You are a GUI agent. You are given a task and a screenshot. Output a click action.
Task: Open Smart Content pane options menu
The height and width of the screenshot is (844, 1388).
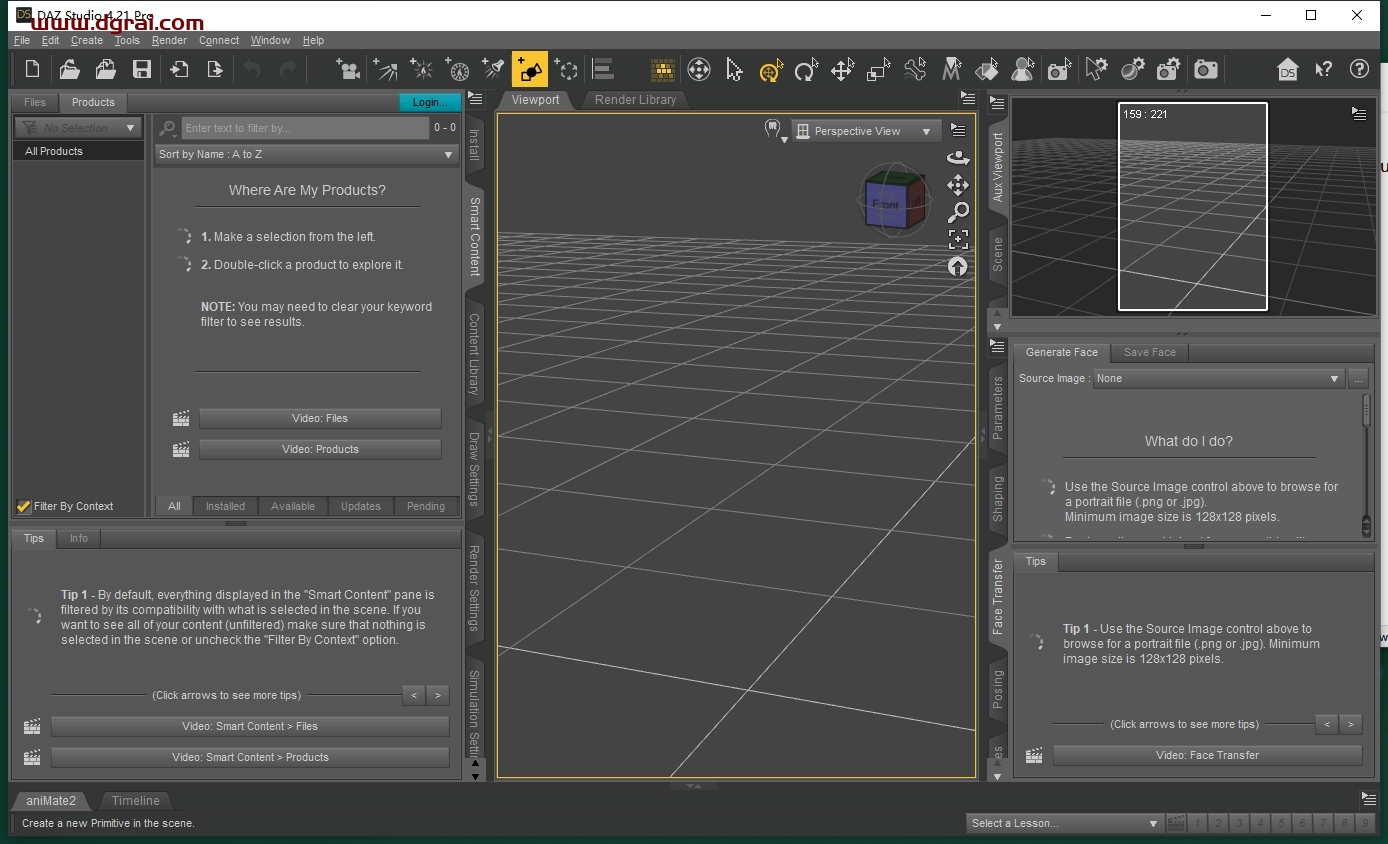pos(475,98)
